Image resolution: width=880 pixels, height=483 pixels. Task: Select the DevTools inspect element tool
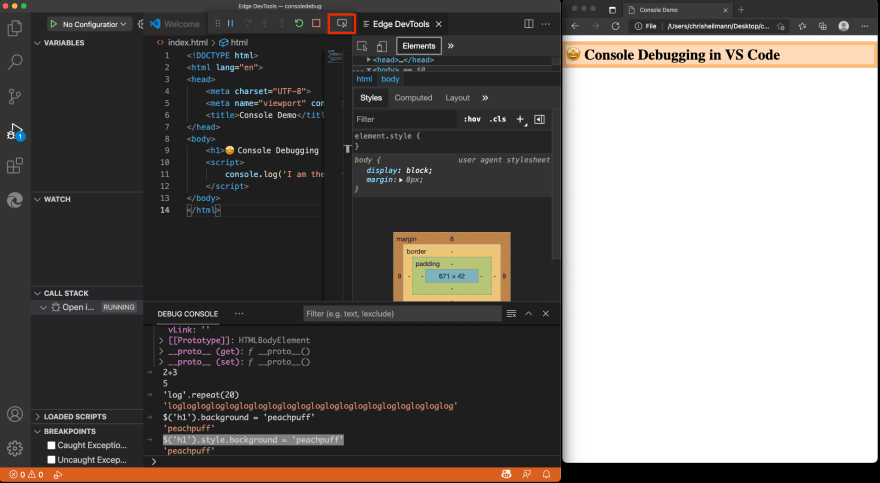tap(363, 46)
